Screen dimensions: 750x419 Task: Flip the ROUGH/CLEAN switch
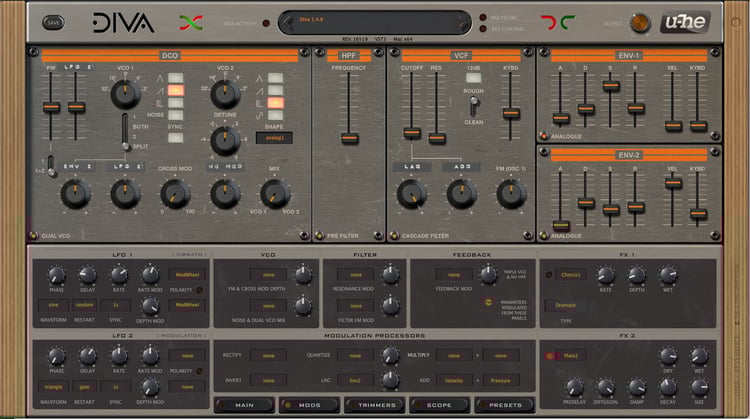[474, 106]
